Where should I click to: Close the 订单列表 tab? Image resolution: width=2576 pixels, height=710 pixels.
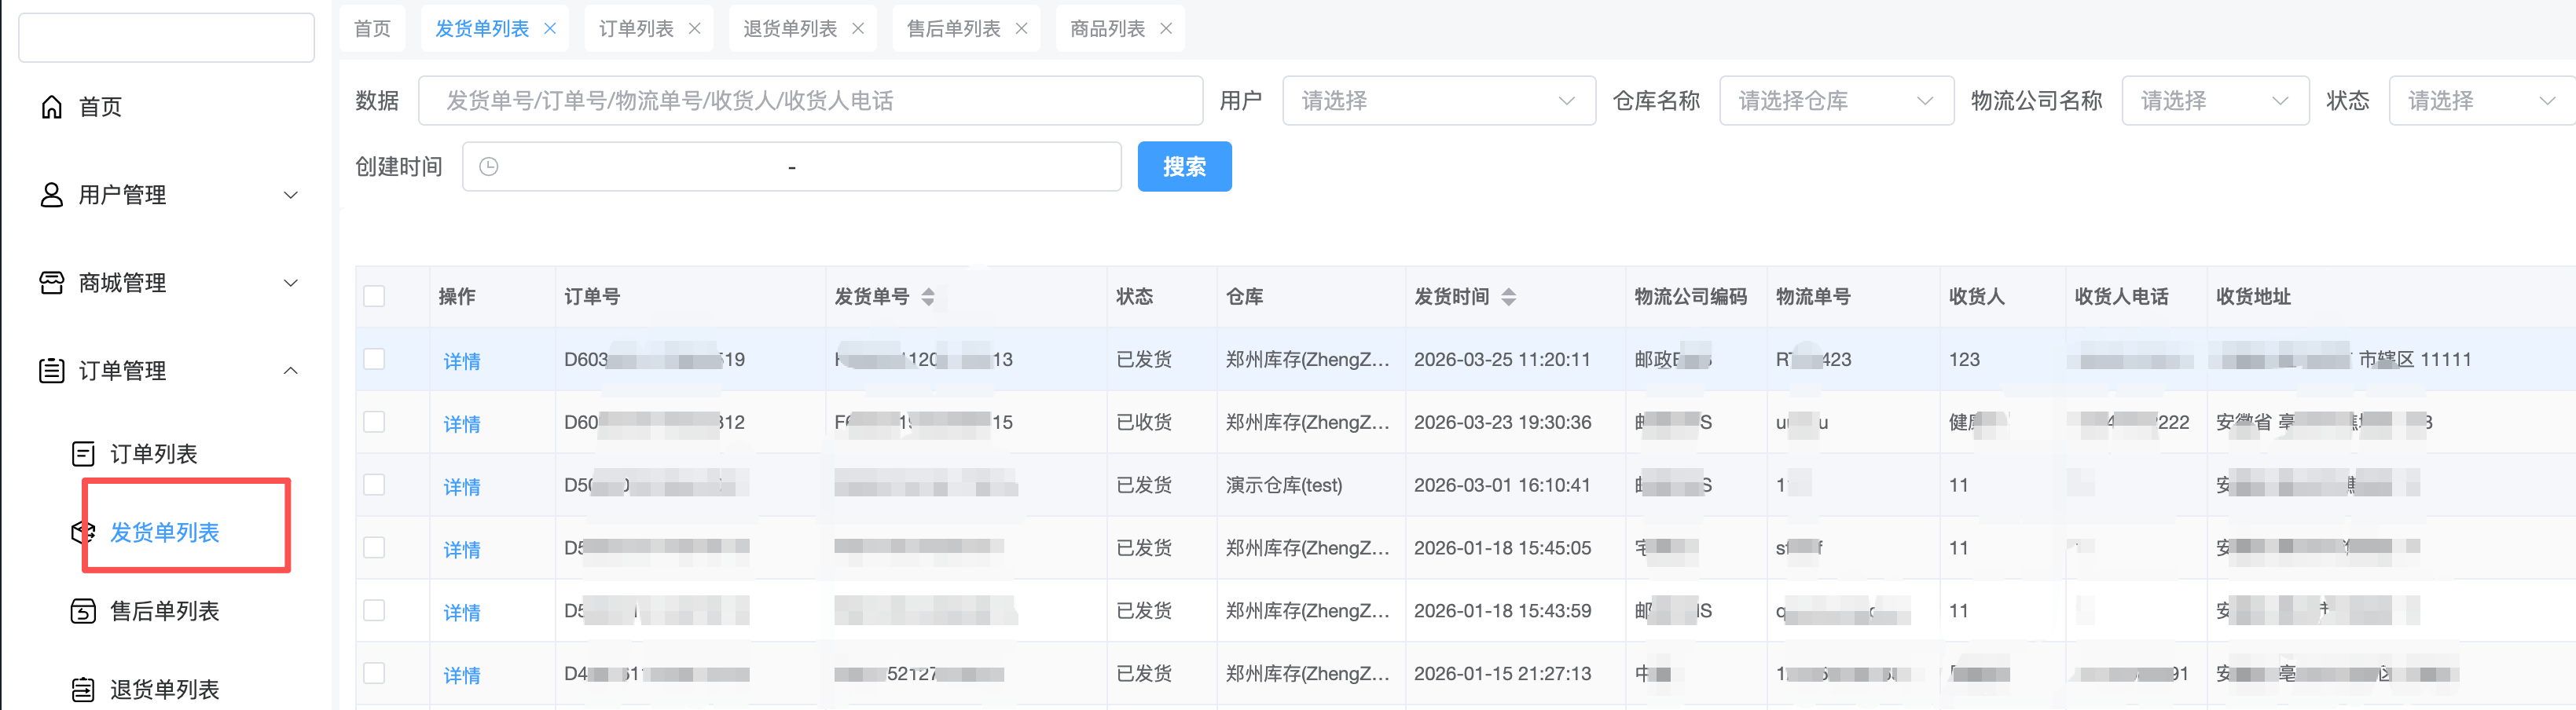695,29
